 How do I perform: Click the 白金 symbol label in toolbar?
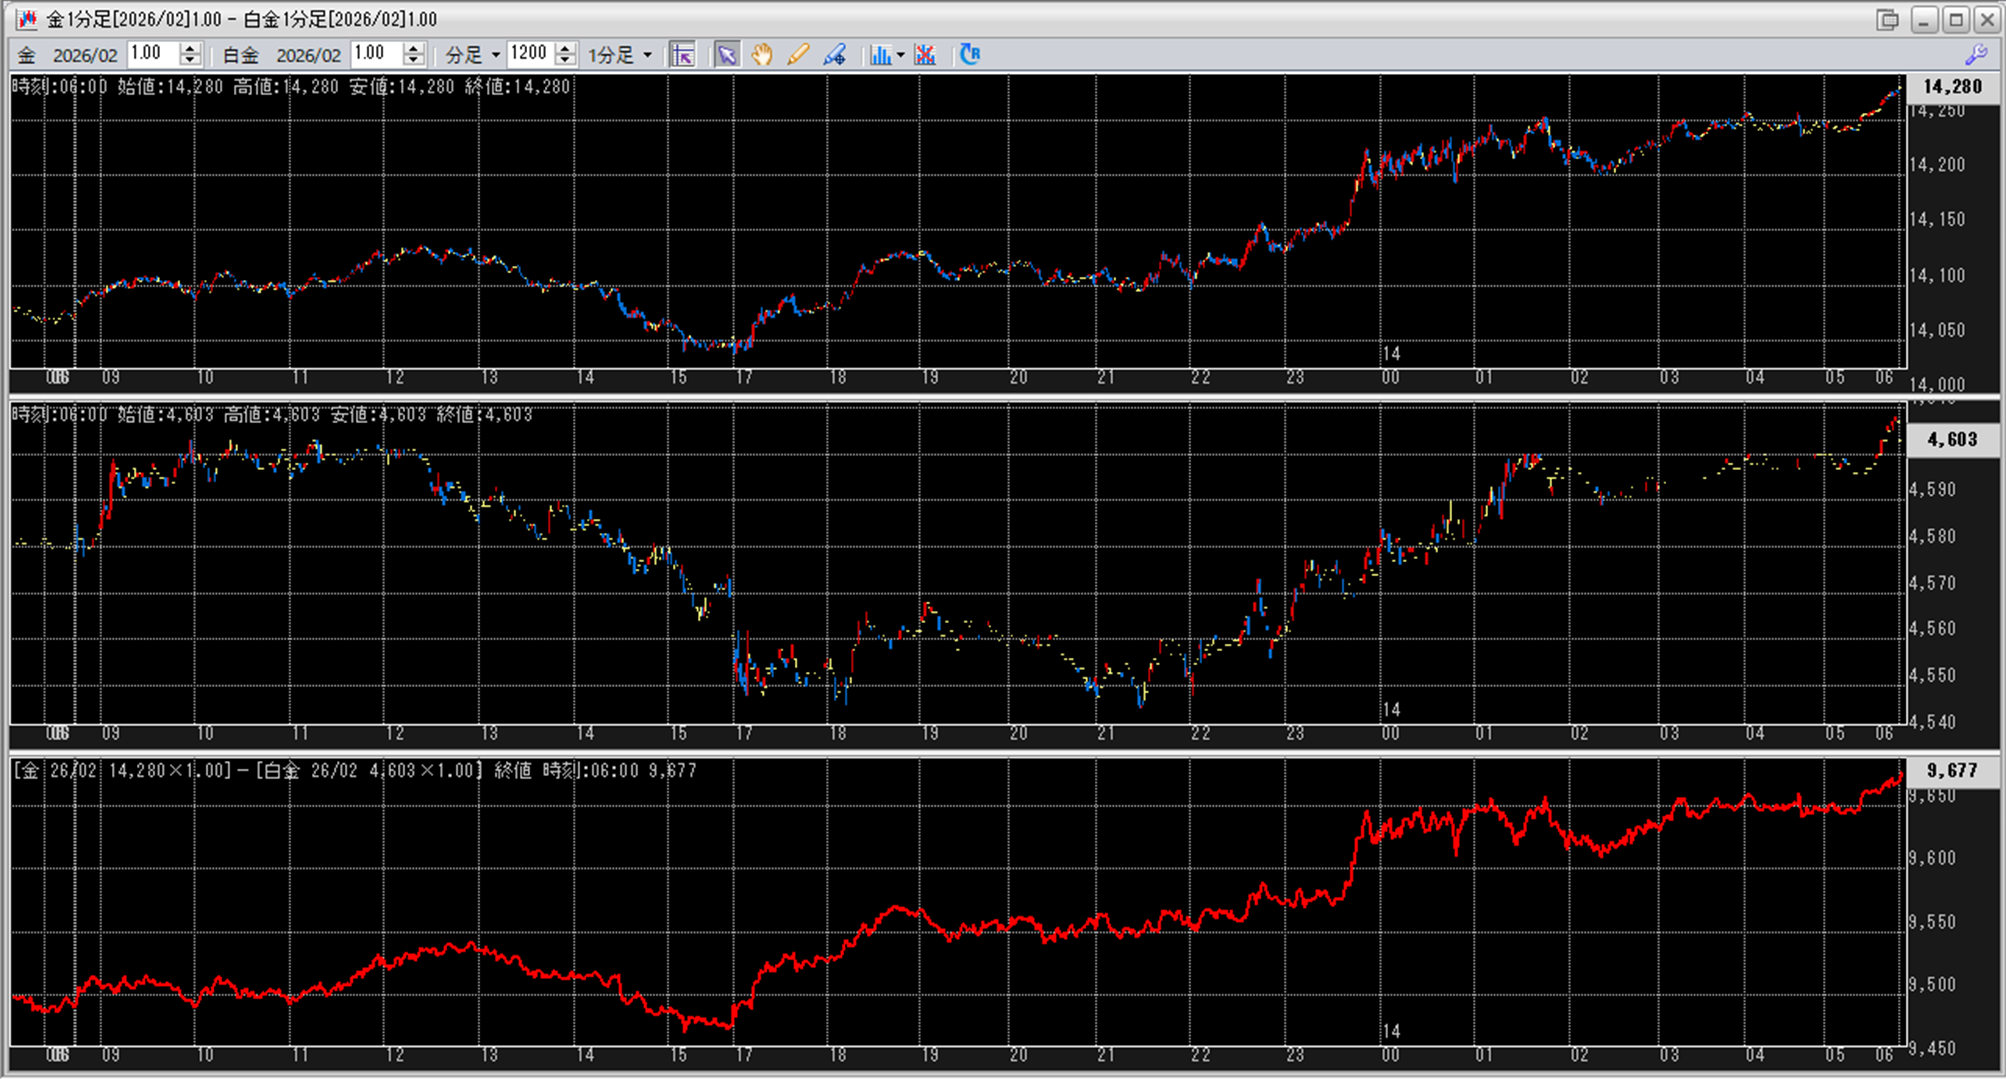point(240,55)
